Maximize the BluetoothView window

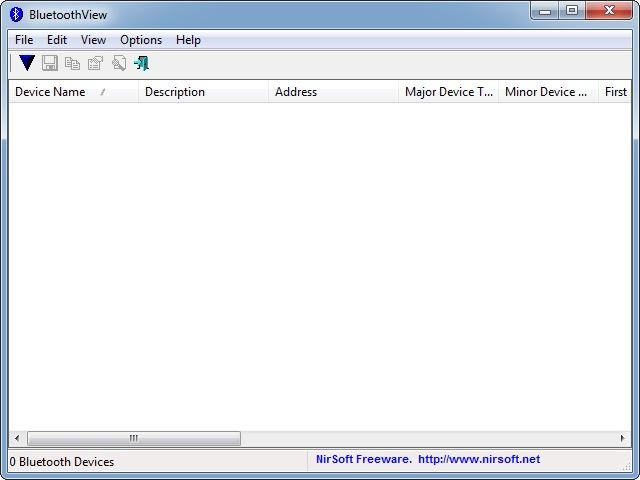coord(572,11)
